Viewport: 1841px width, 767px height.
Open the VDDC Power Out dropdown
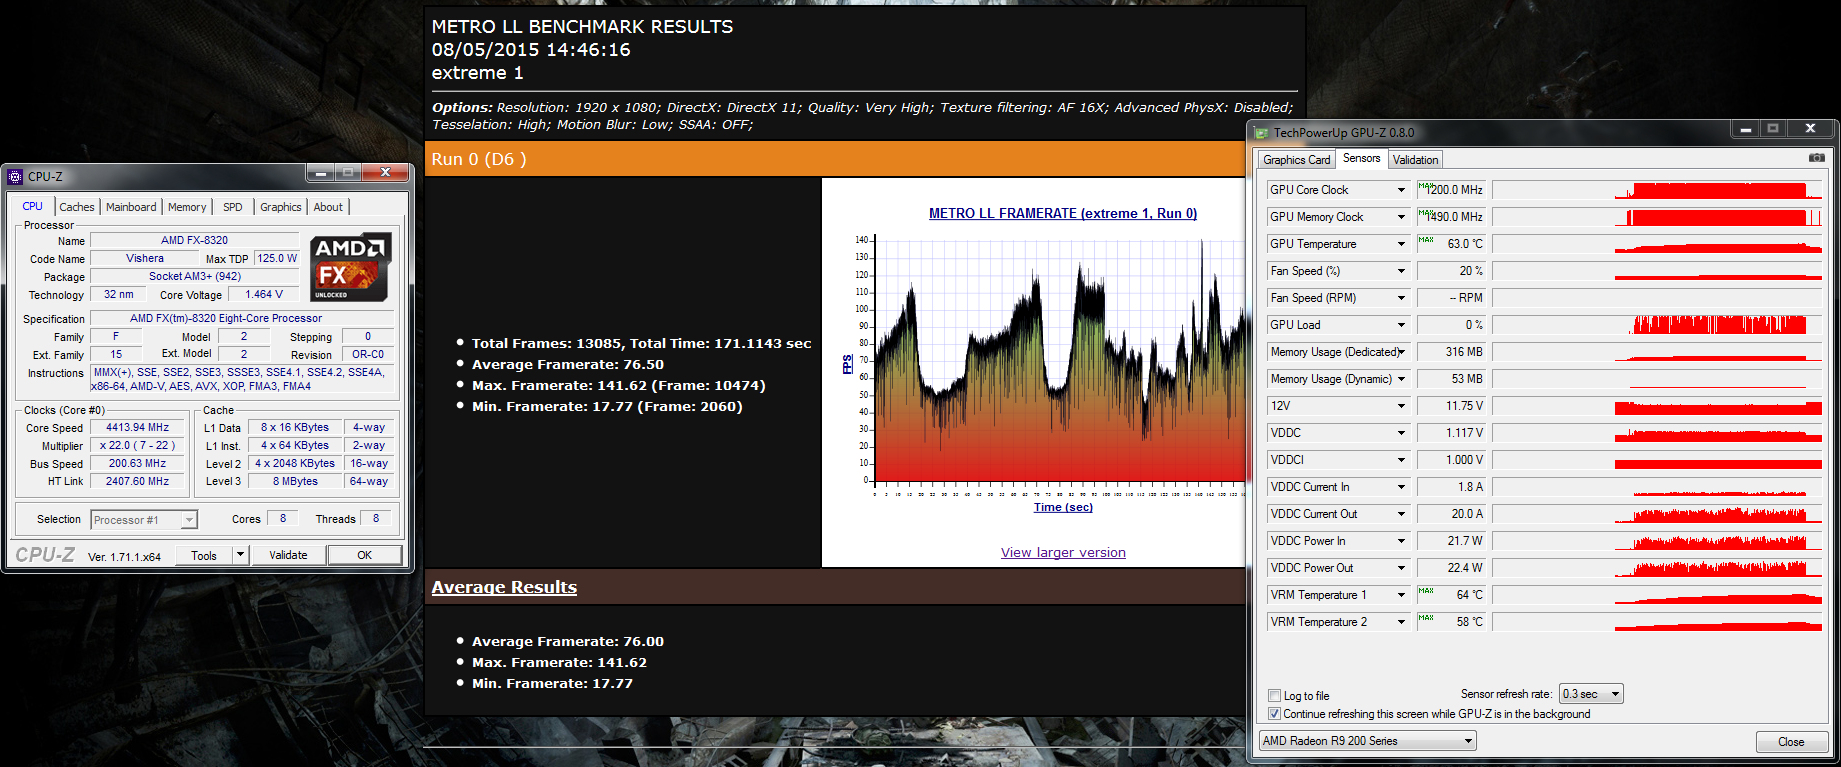click(1401, 568)
